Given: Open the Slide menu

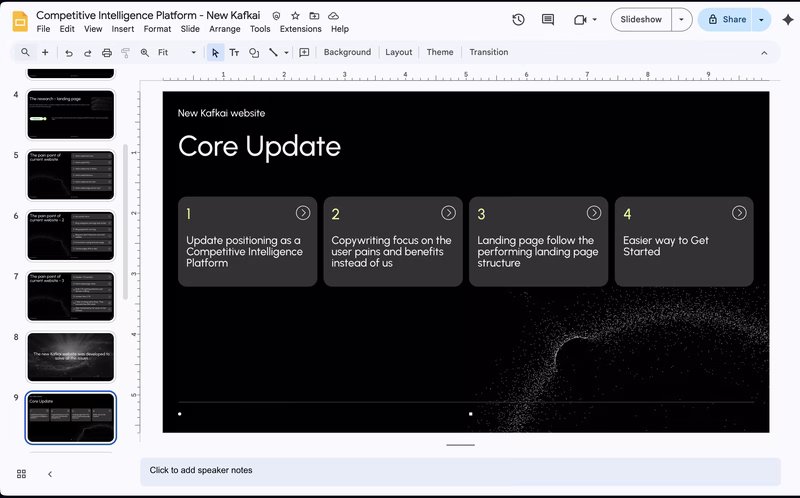Looking at the screenshot, I should (x=190, y=29).
